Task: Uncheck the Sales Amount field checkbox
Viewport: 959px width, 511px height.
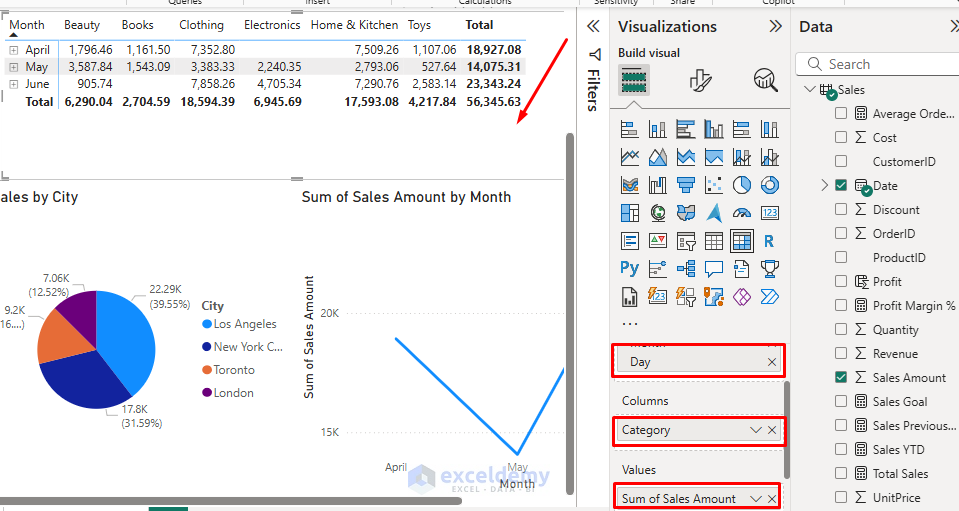Action: [x=841, y=377]
